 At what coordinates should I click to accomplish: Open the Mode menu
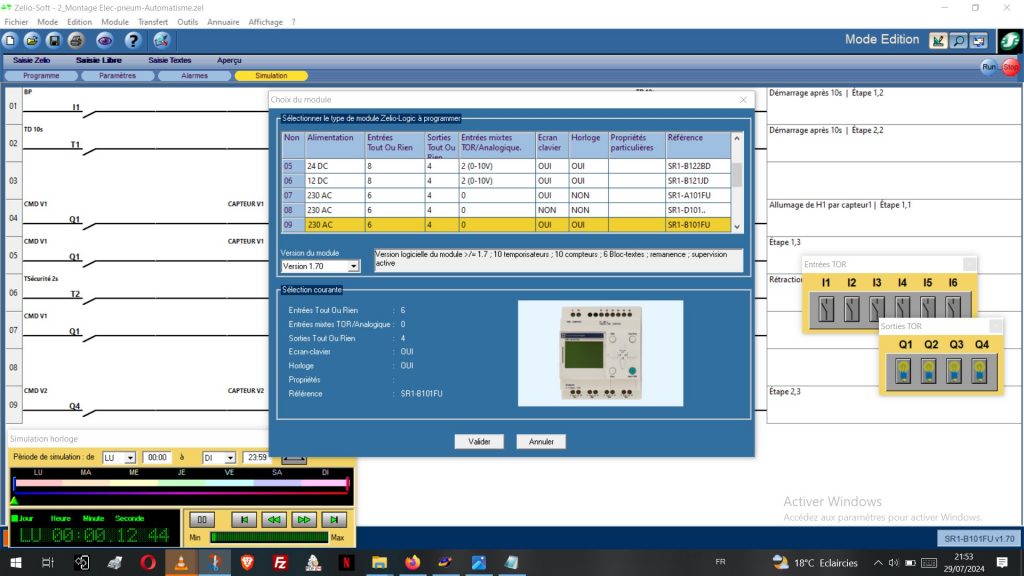48,22
